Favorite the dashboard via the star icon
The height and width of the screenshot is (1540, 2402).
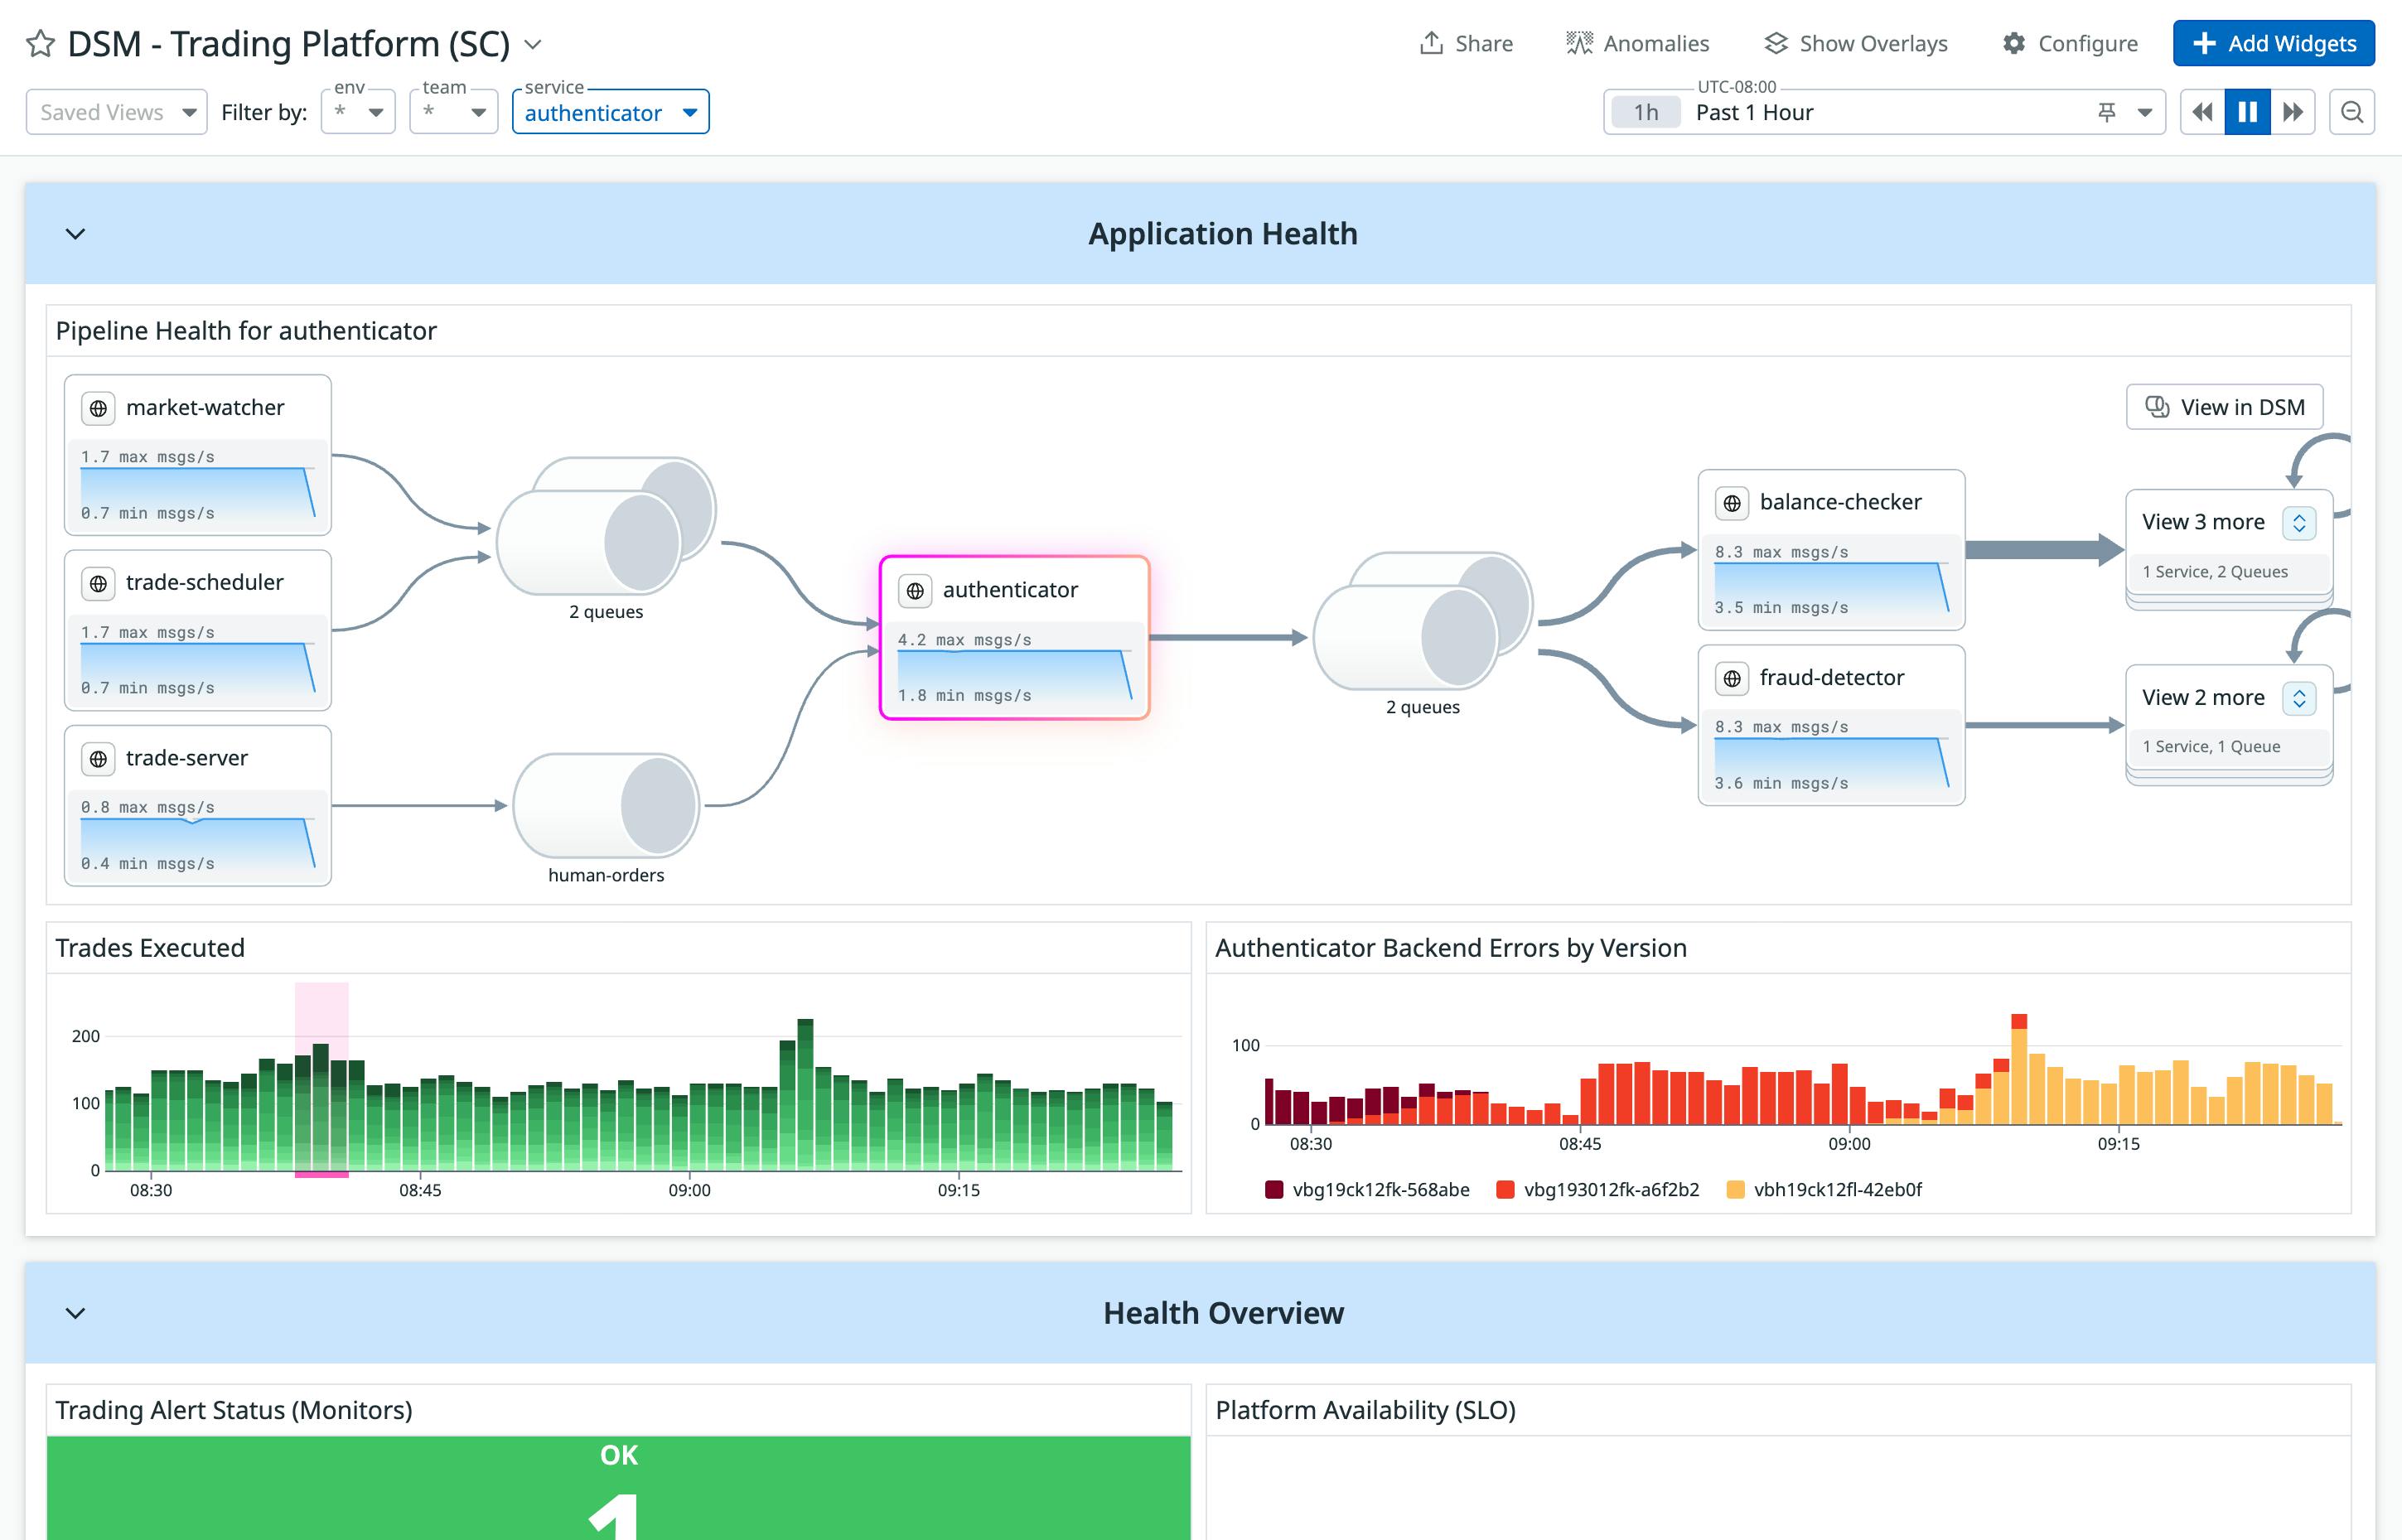(41, 44)
